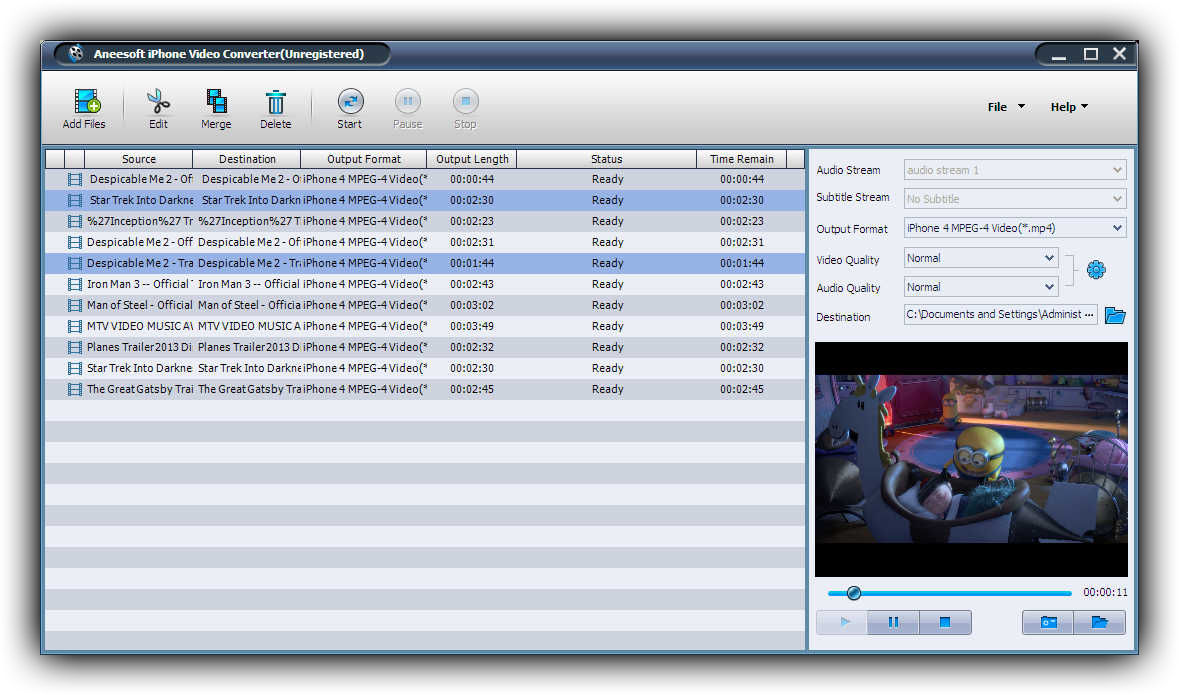The height and width of the screenshot is (695, 1179).
Task: Click the Stop icon in the main toolbar
Action: pyautogui.click(x=465, y=101)
